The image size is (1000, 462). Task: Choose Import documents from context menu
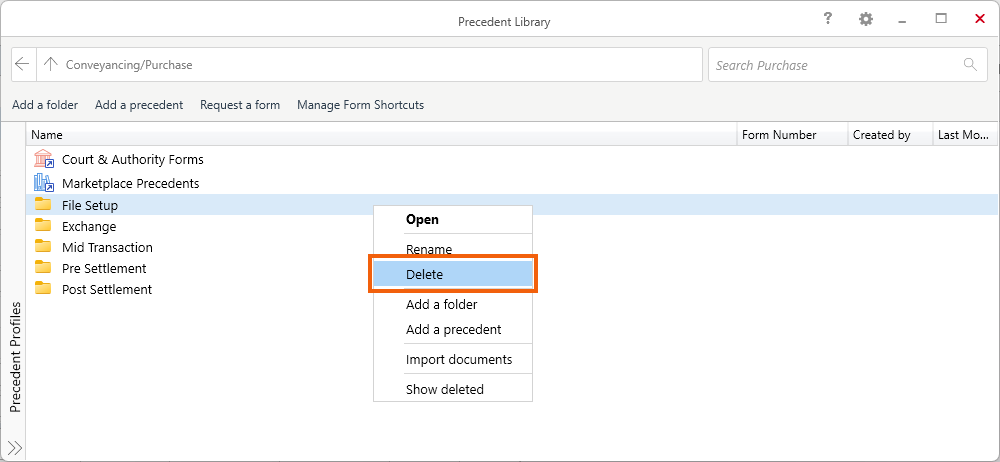pyautogui.click(x=458, y=359)
